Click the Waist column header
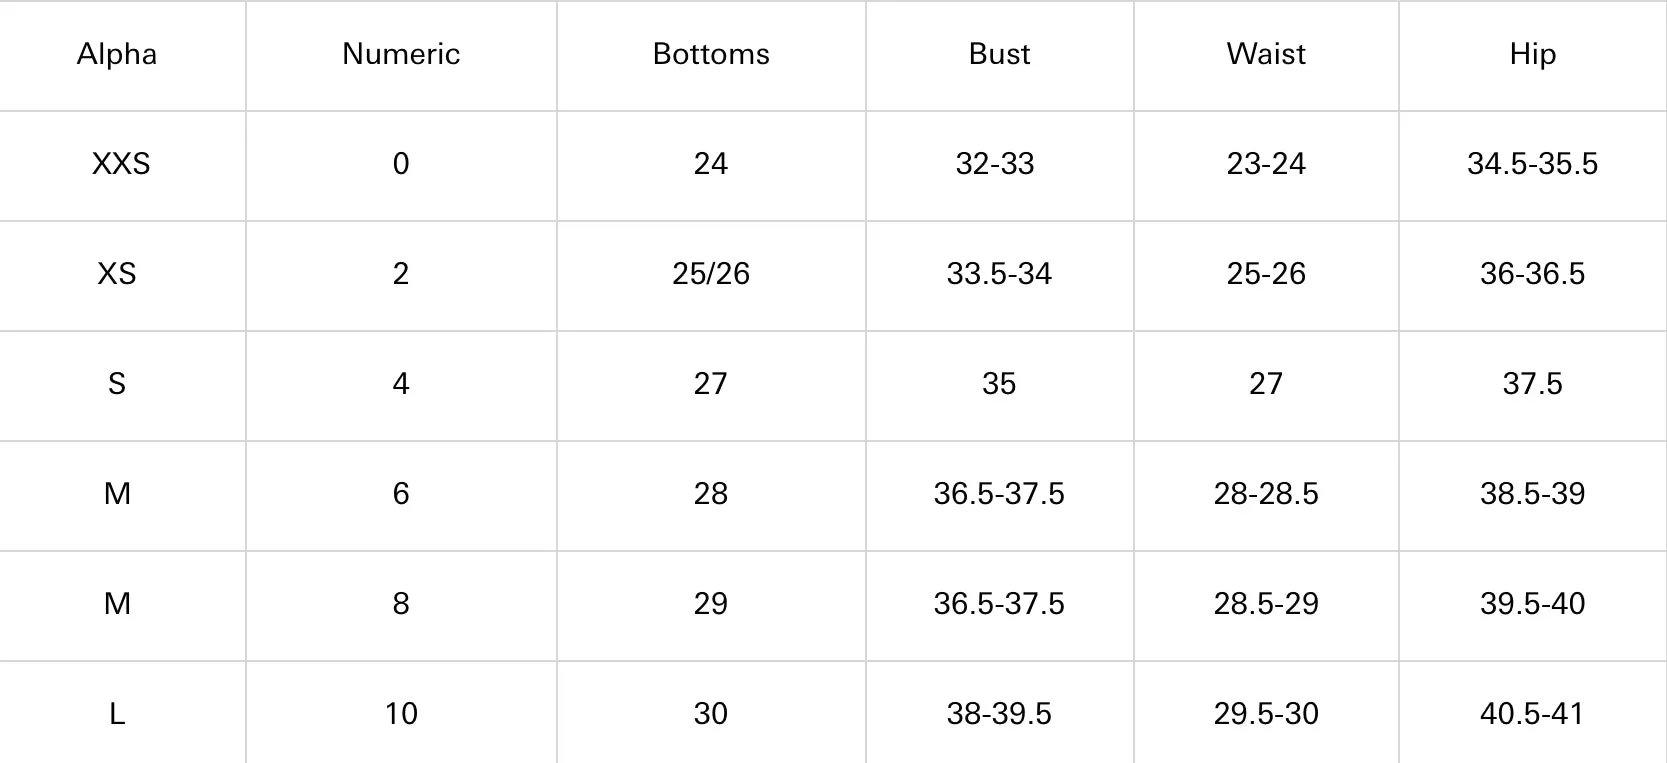 click(x=1266, y=54)
